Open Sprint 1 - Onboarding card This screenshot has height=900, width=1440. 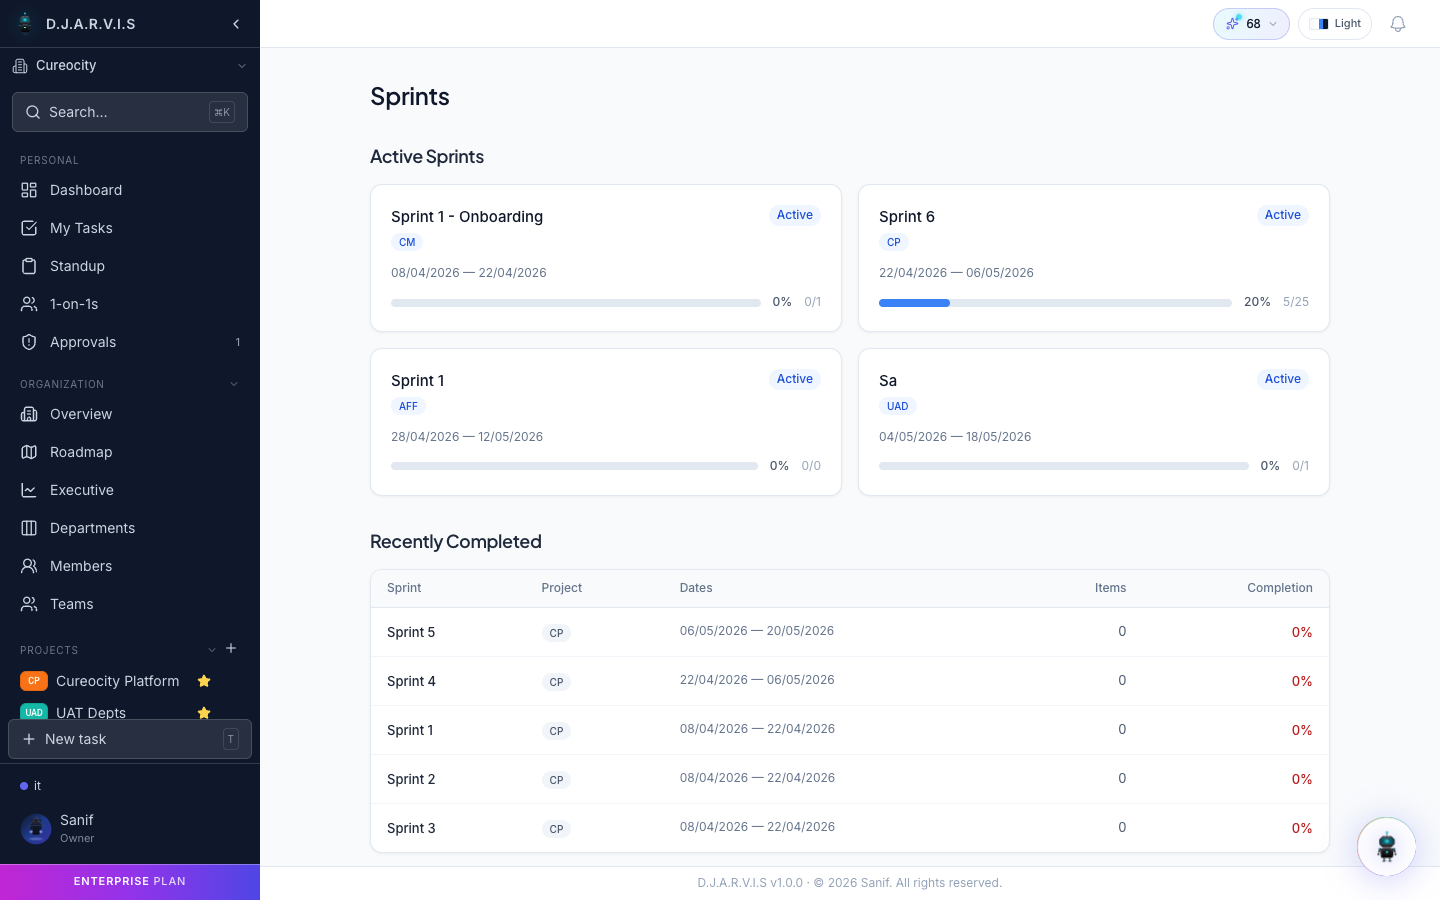click(606, 258)
